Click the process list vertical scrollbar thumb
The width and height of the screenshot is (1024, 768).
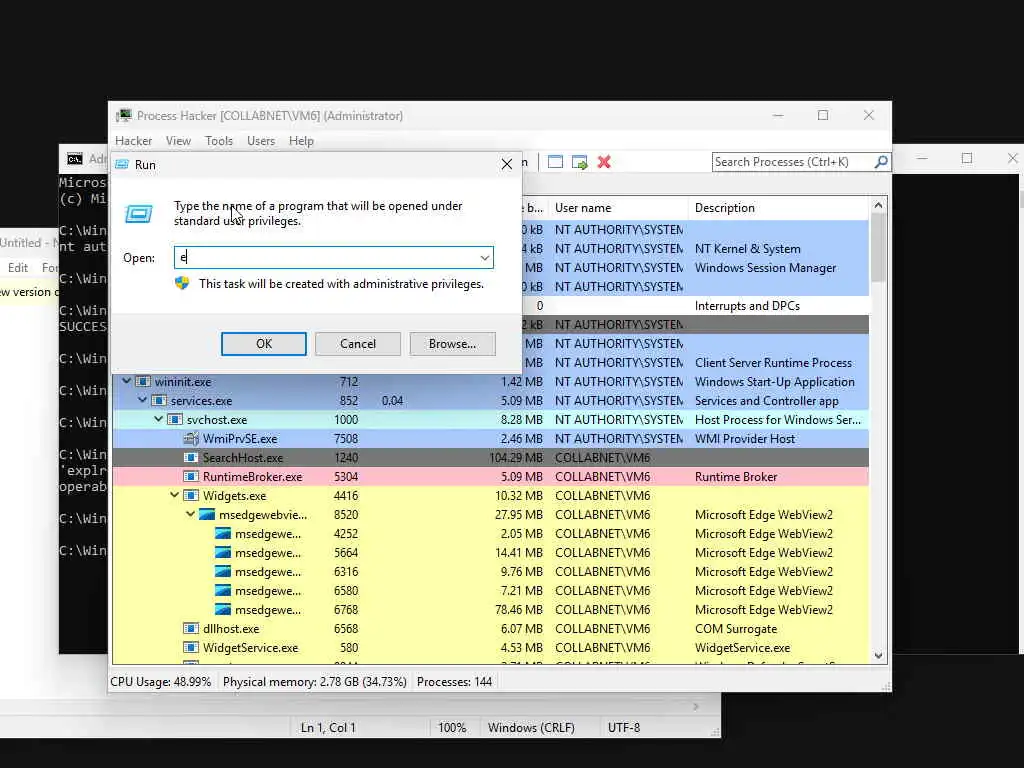878,248
